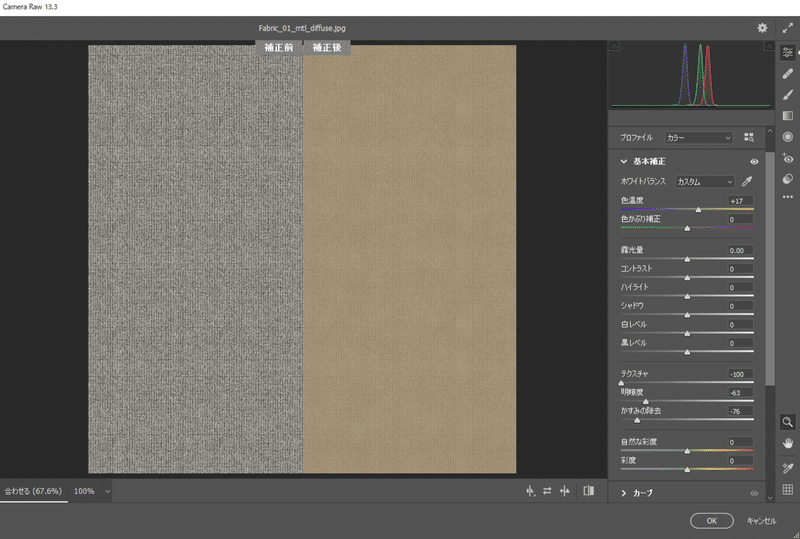The image size is (800, 539).
Task: Swap before and after settings
Action: click(x=547, y=491)
